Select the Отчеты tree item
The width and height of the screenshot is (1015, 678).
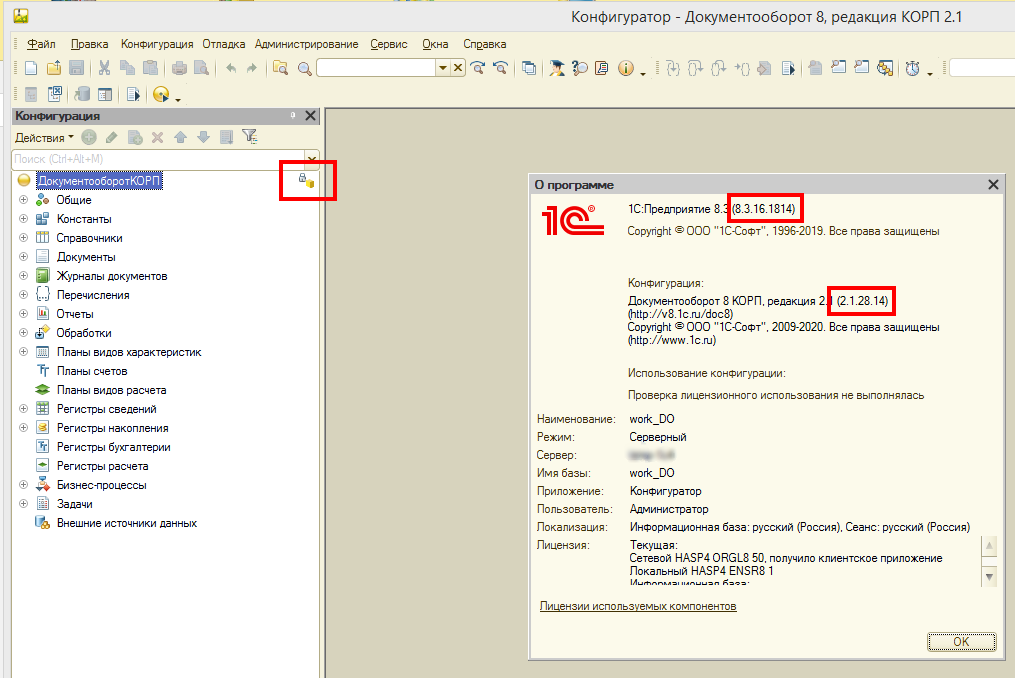[75, 314]
